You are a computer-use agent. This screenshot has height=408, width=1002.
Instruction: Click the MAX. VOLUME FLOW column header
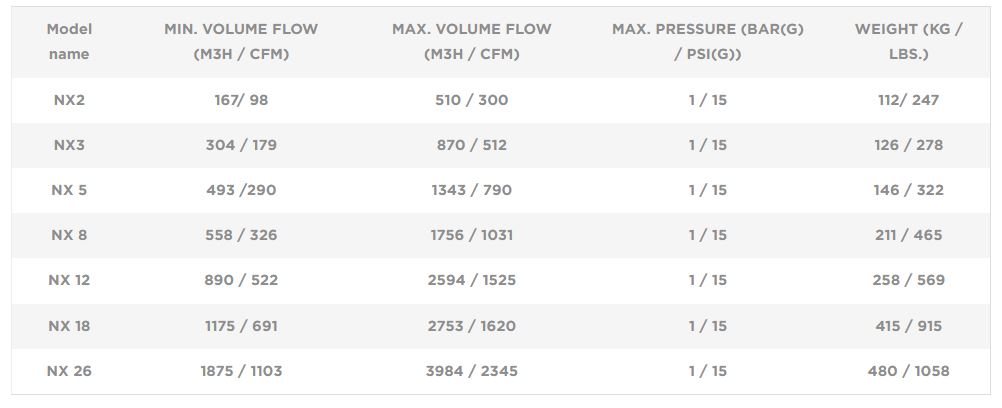tap(472, 42)
